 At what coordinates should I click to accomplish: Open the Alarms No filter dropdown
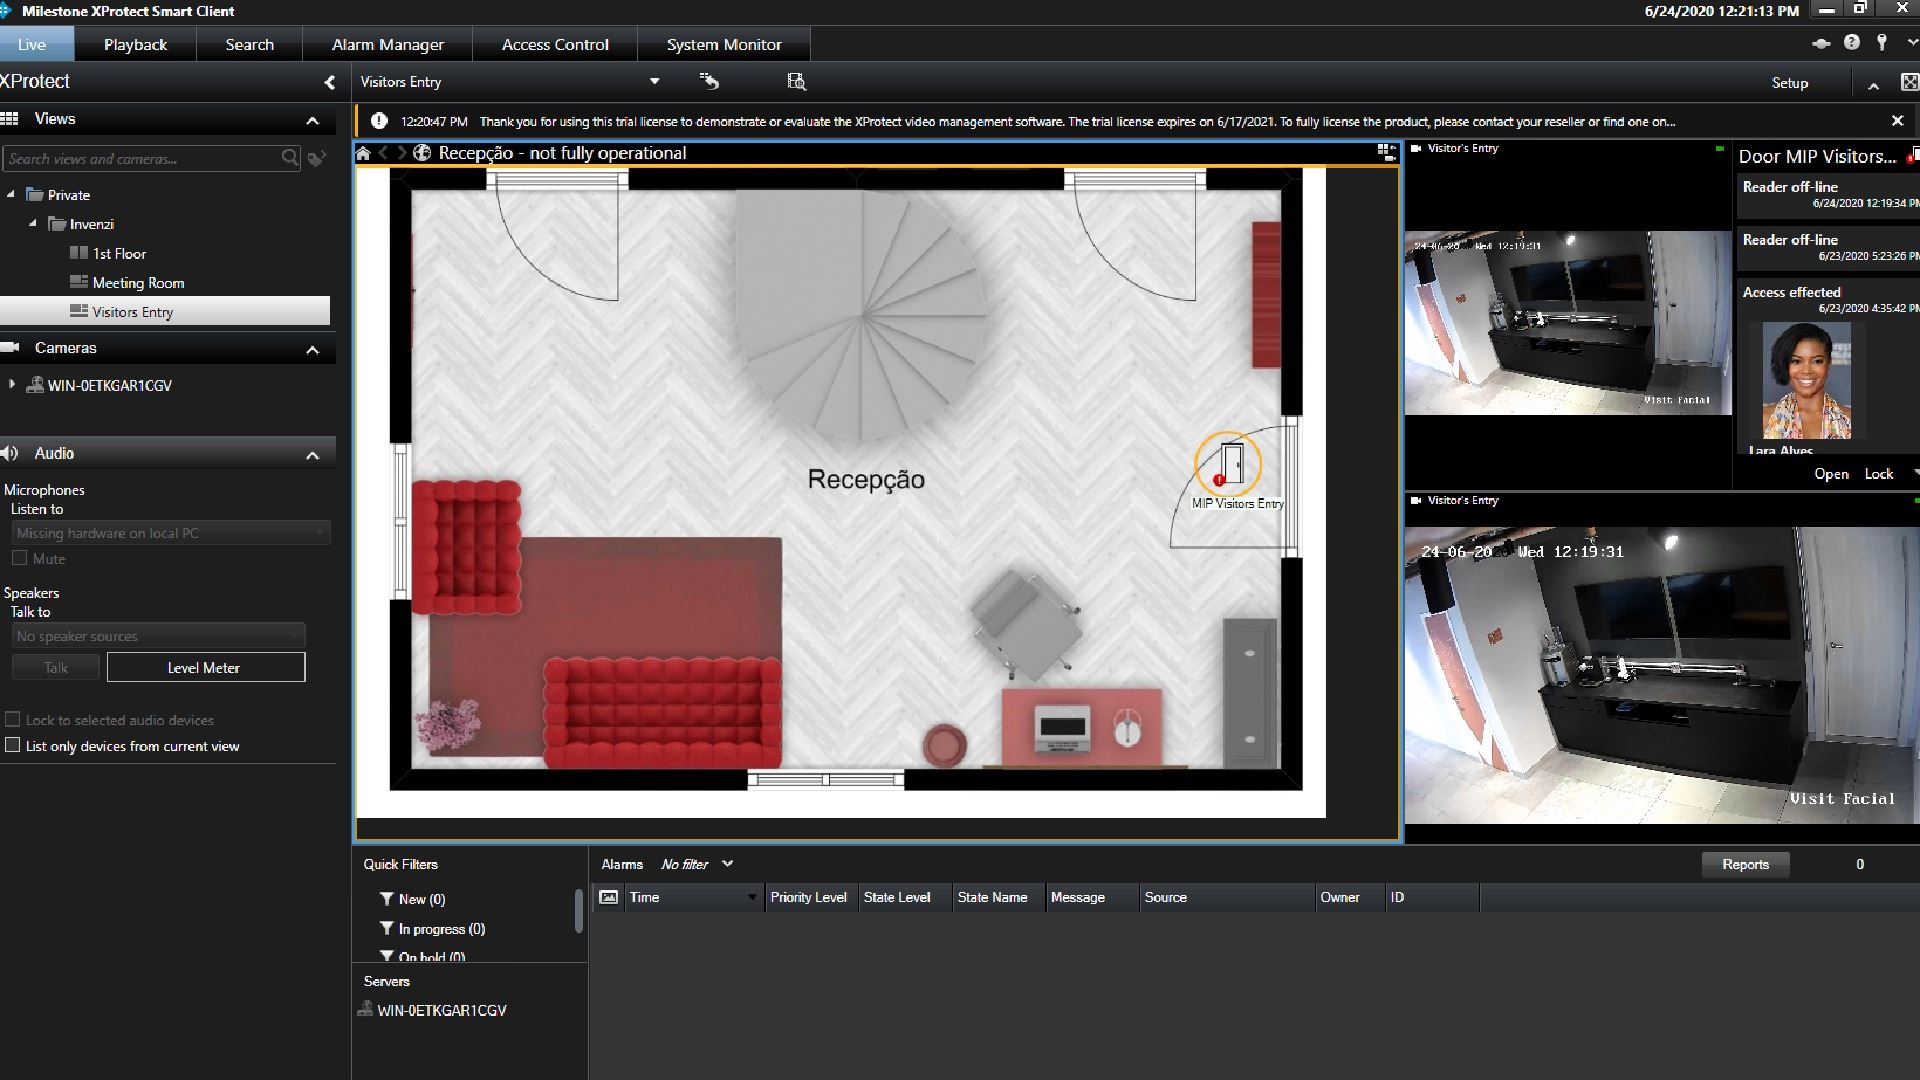pyautogui.click(x=727, y=864)
